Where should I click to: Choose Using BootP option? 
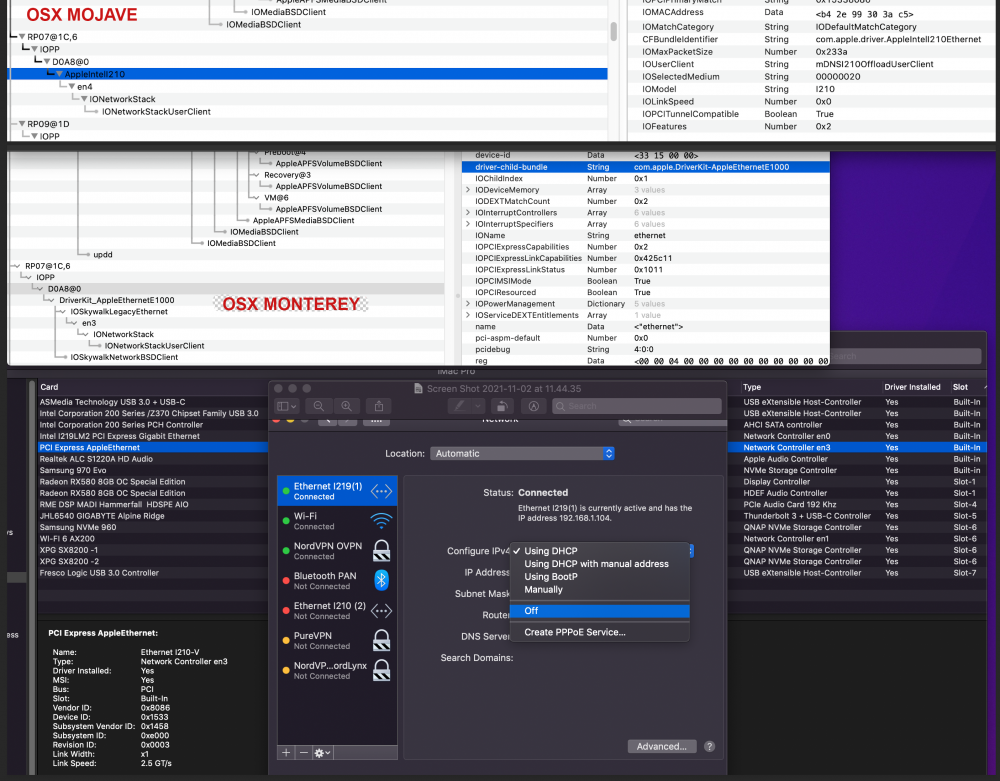coord(599,576)
